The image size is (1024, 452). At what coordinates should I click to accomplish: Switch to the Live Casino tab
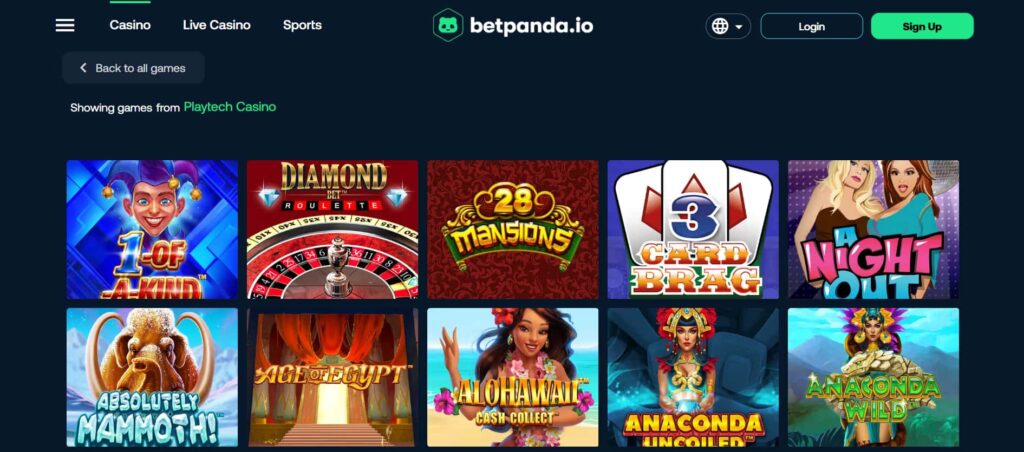pos(217,25)
